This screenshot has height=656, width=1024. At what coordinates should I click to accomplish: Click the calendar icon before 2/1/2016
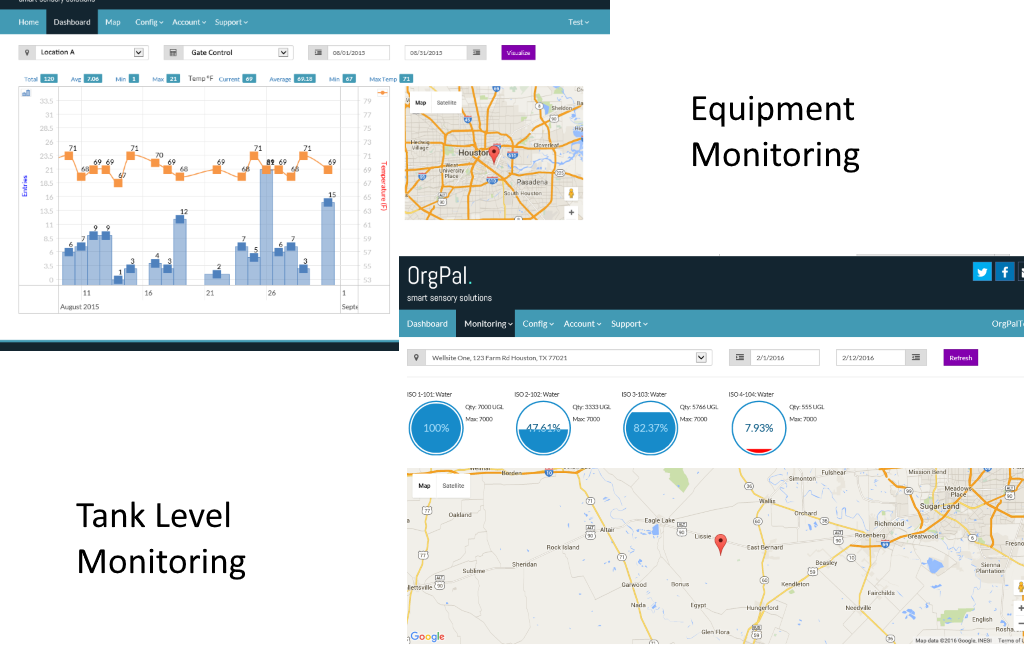(739, 357)
